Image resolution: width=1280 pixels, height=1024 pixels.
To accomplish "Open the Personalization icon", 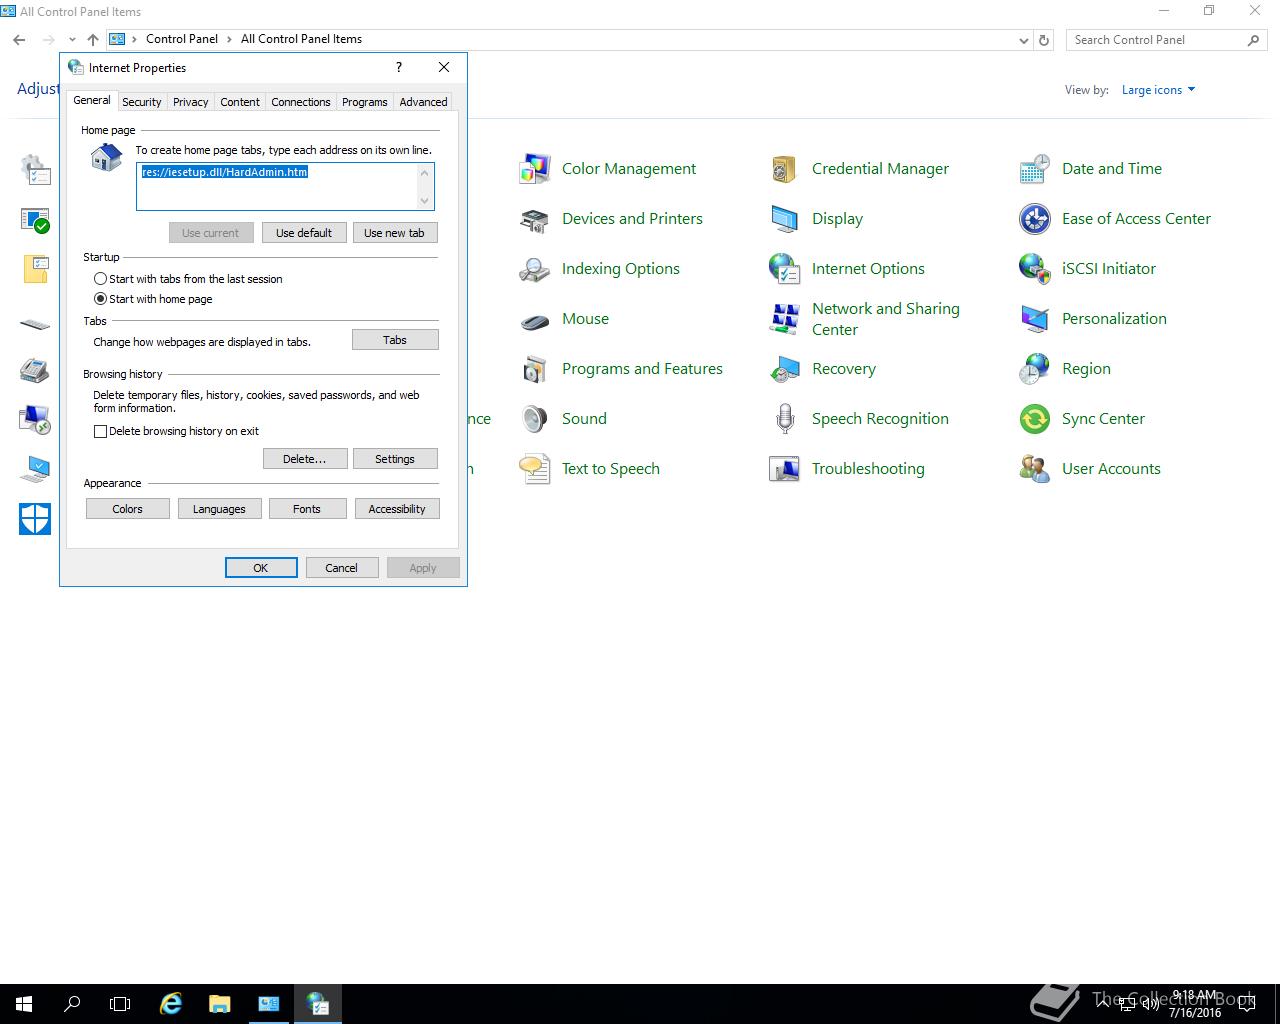I will [1035, 319].
